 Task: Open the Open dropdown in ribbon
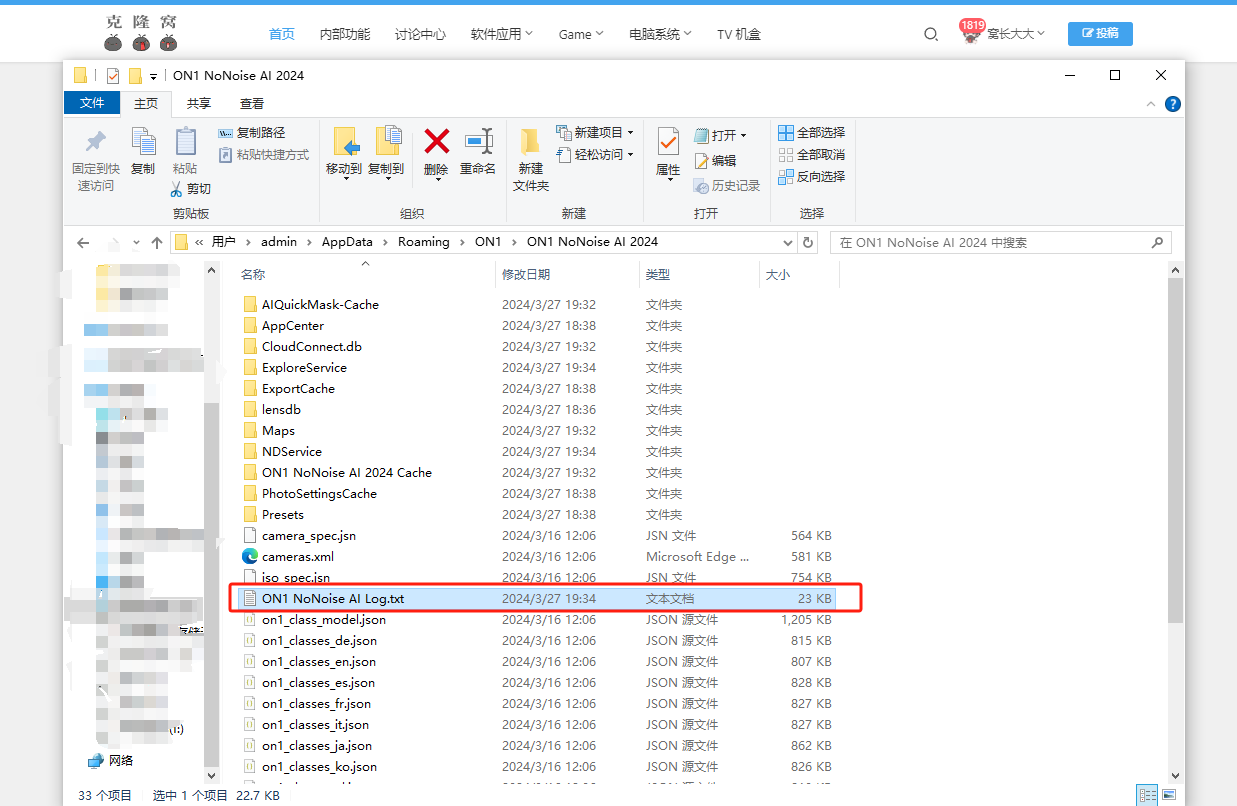point(722,135)
